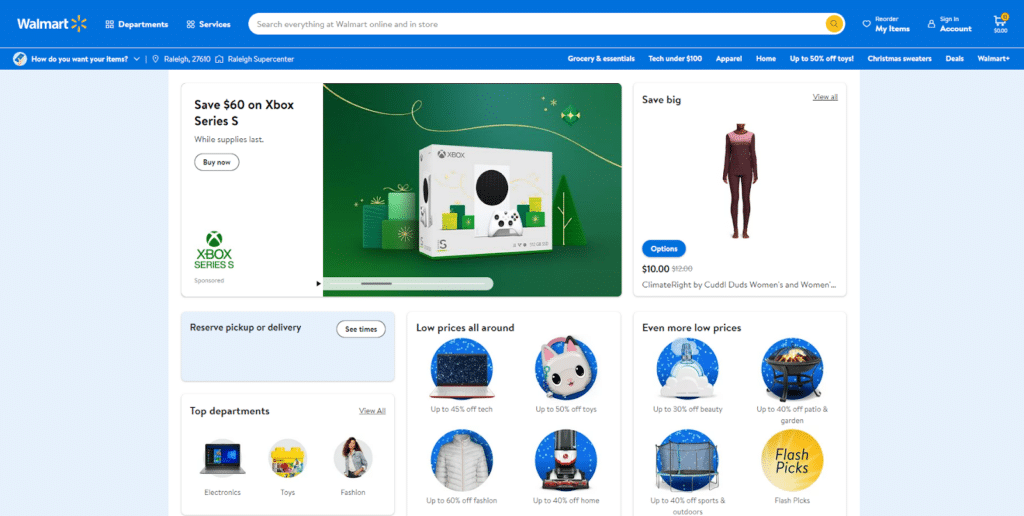Go to the Apparel section

click(728, 59)
